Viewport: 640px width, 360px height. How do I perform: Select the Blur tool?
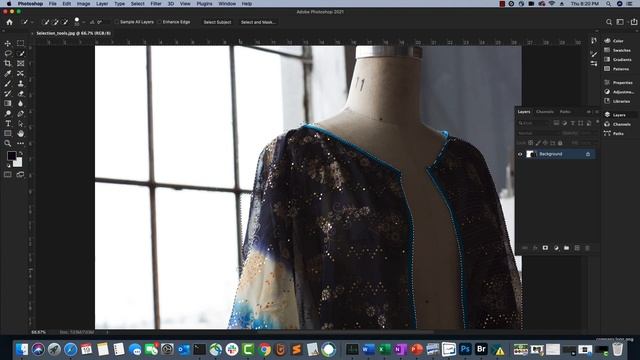click(20, 104)
